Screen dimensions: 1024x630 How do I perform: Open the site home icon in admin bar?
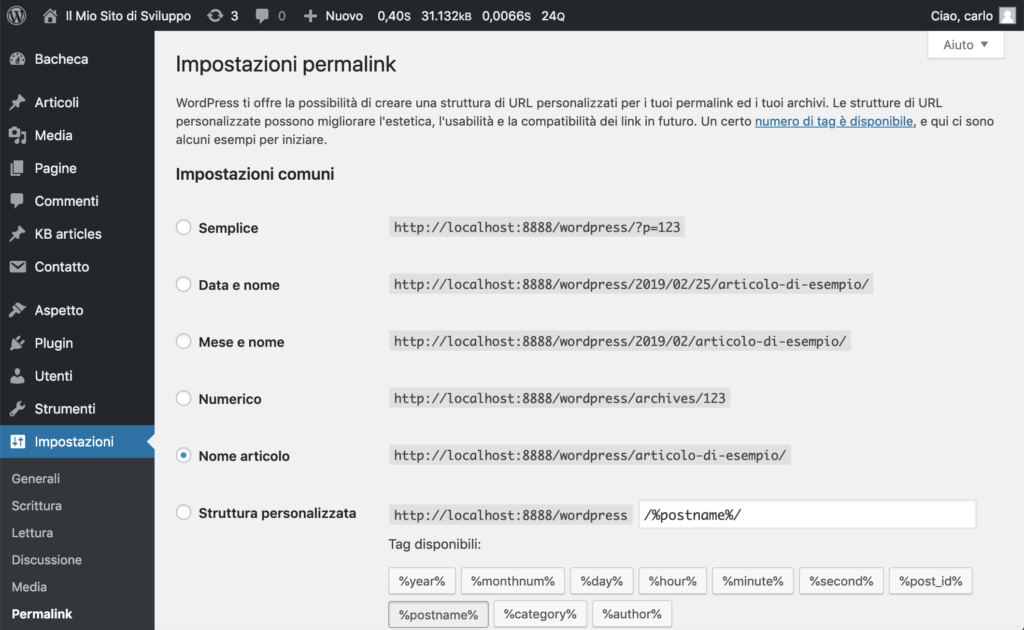(50, 16)
